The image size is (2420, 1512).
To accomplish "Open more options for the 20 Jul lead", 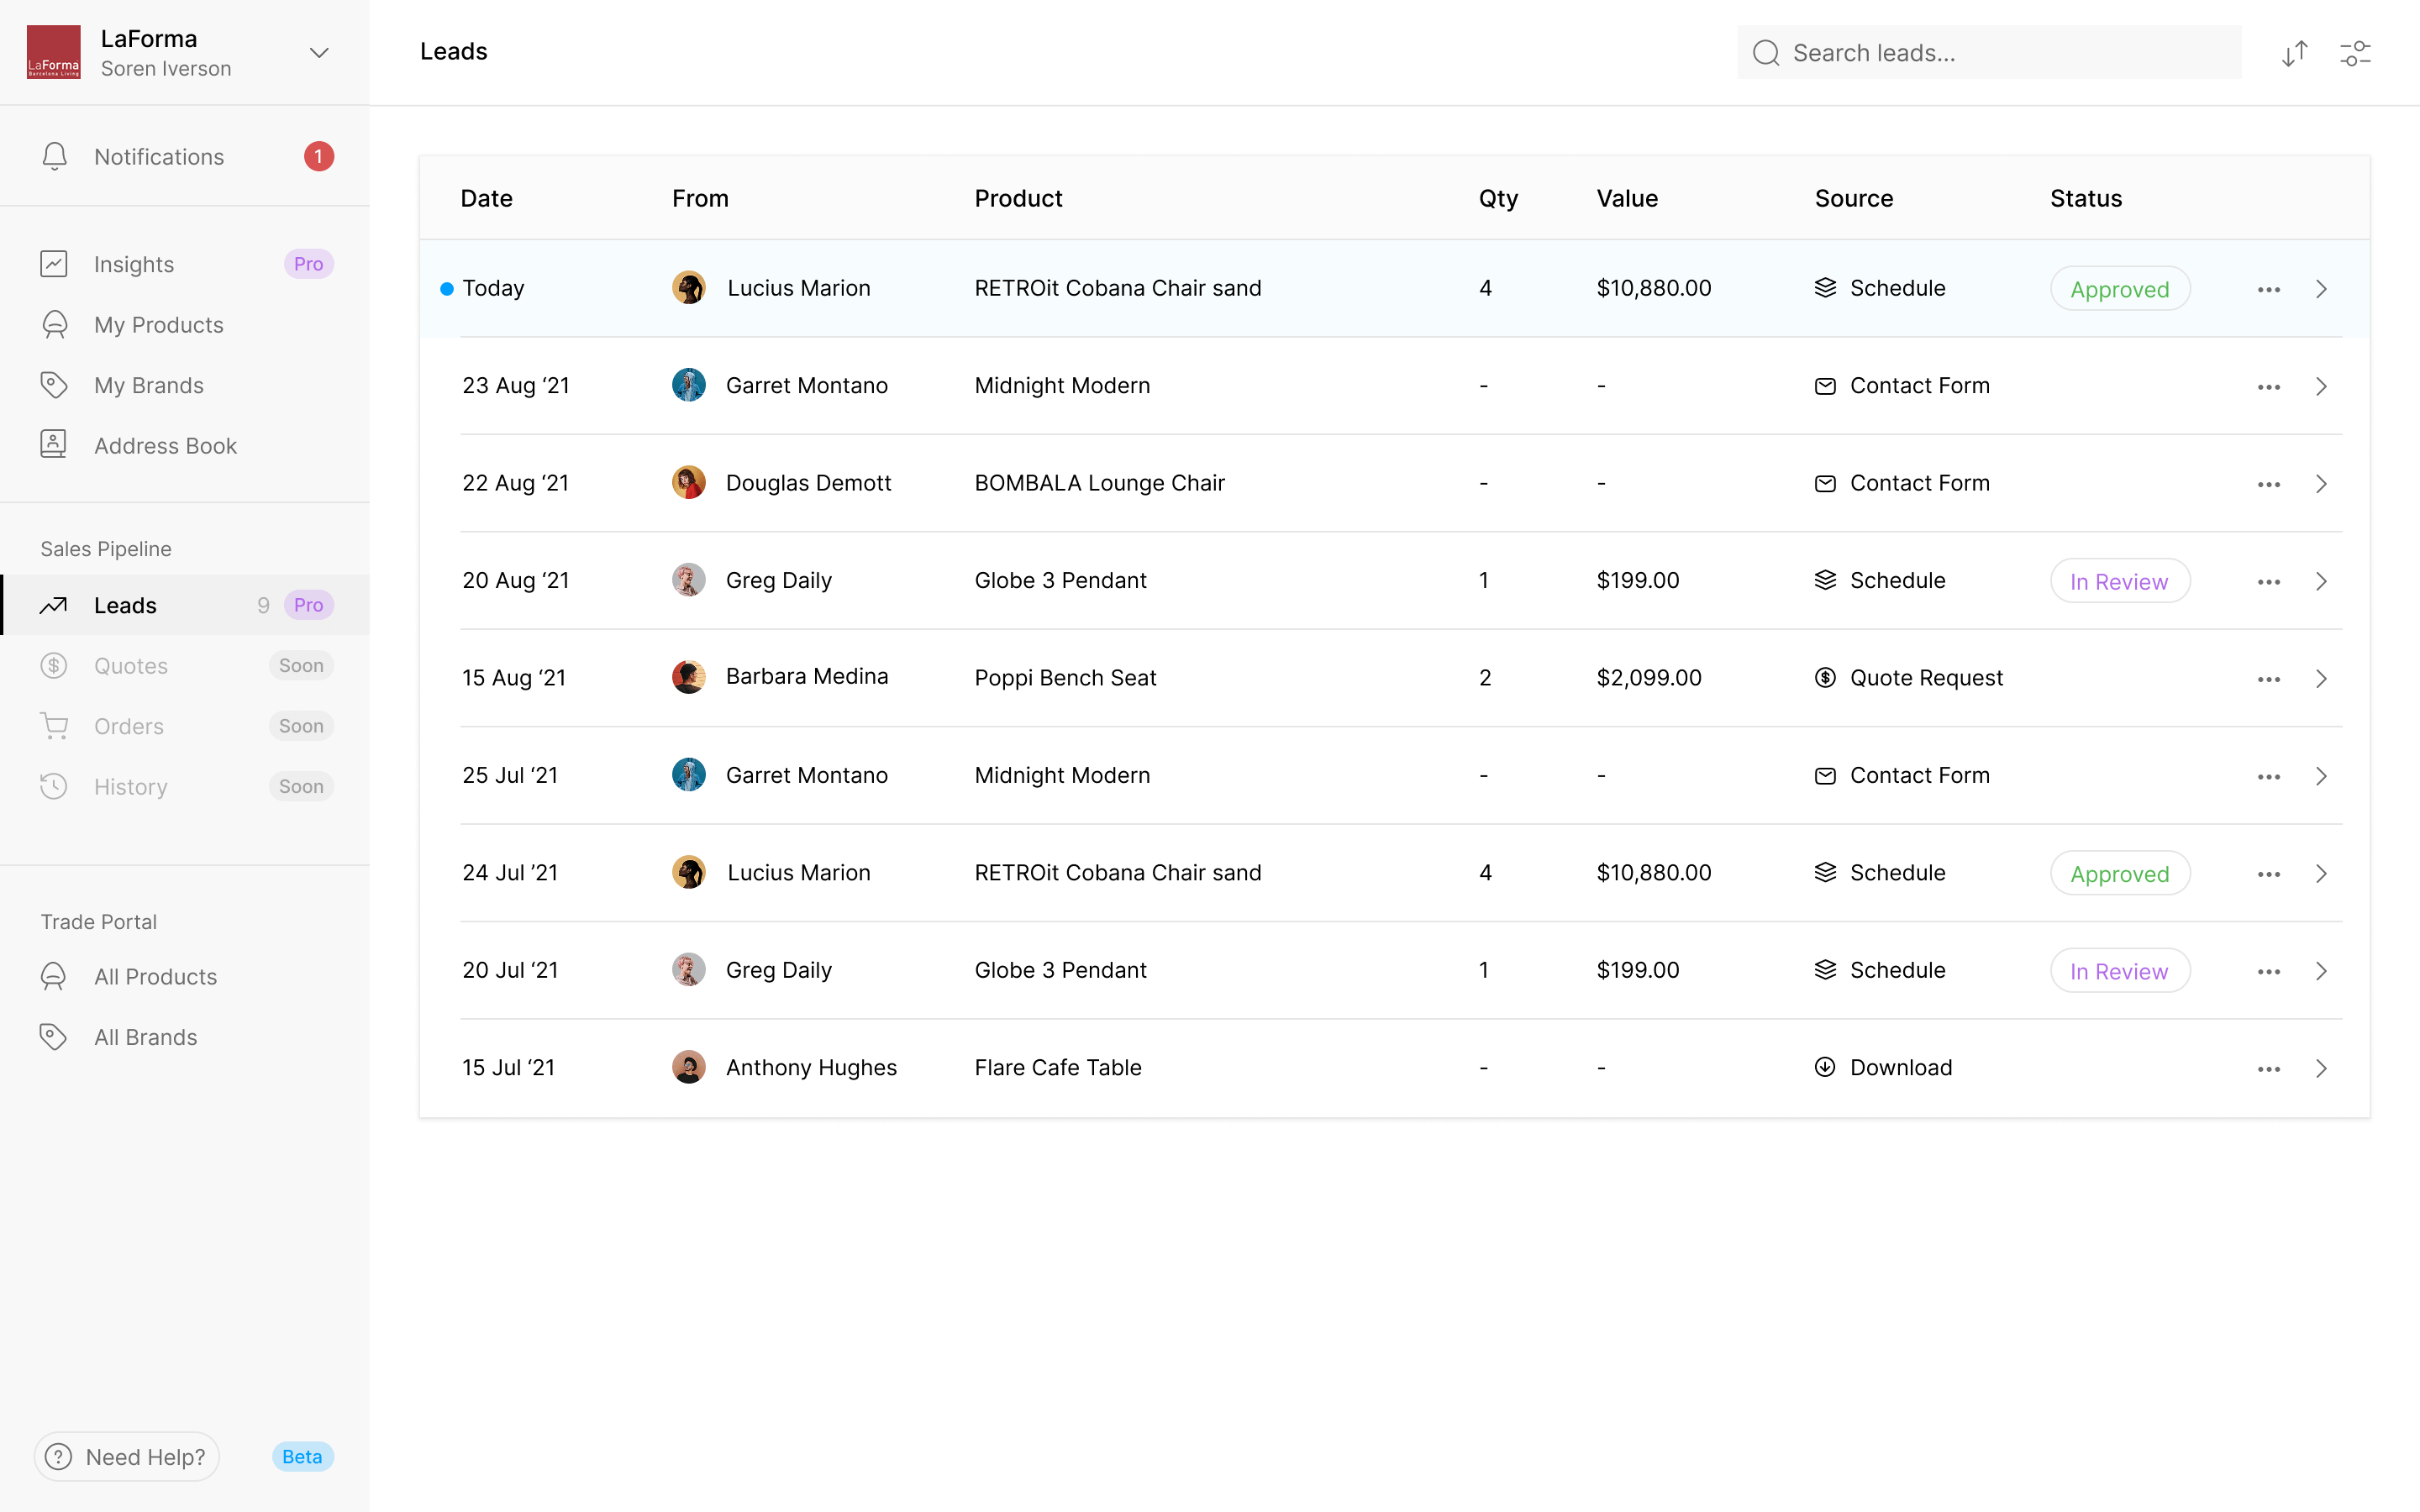I will (x=2268, y=972).
